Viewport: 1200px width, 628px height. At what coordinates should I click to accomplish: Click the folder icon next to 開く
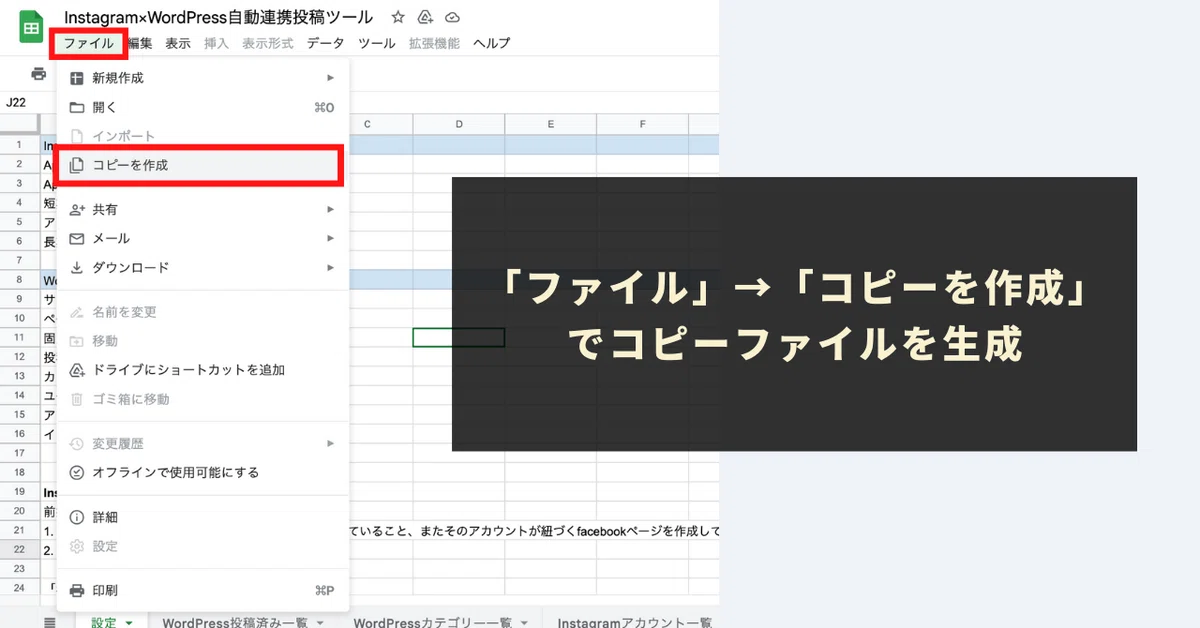[77, 107]
